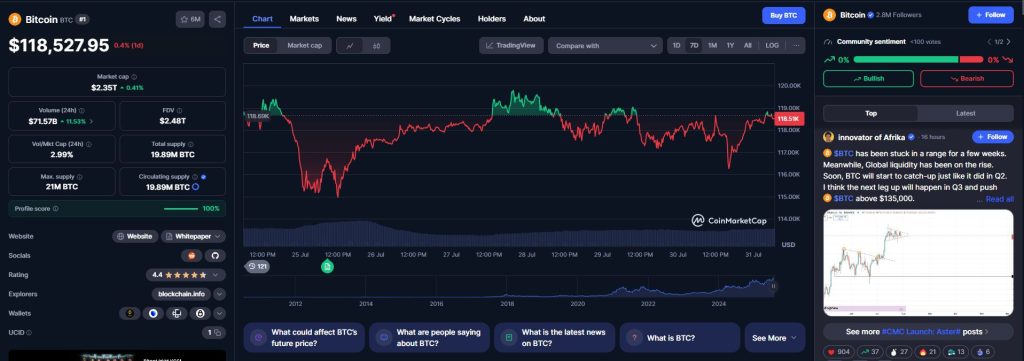Screen dimensions: 1024x361
Task: Open the Holders tab
Action: [492, 19]
